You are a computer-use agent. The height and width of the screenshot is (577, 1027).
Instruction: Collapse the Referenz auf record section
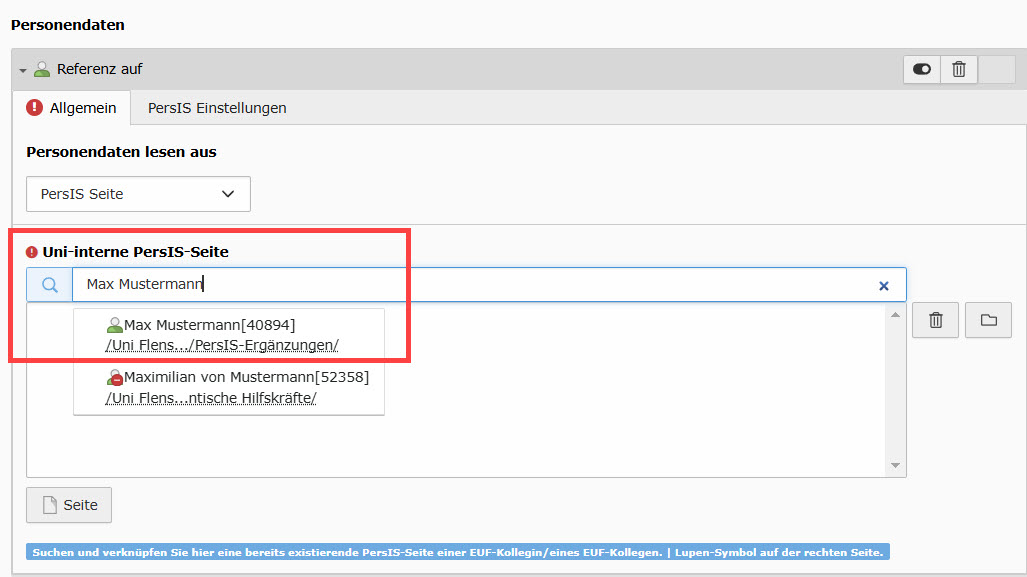pyautogui.click(x=23, y=70)
